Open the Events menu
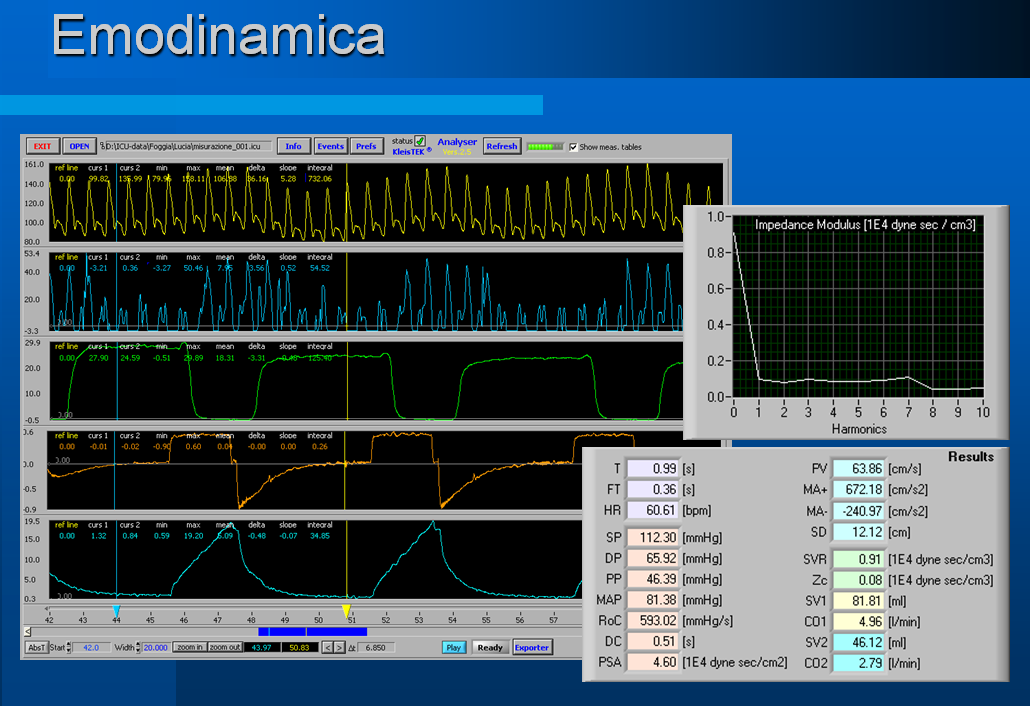This screenshot has height=706, width=1030. 330,146
